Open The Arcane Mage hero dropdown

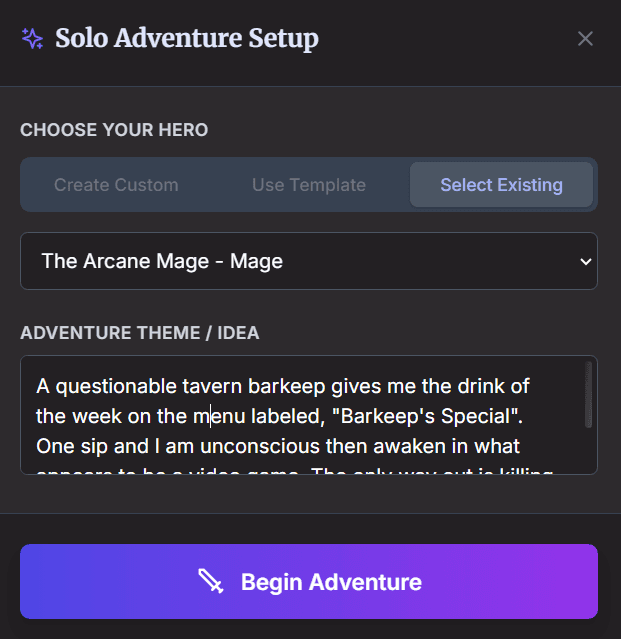coord(300,261)
